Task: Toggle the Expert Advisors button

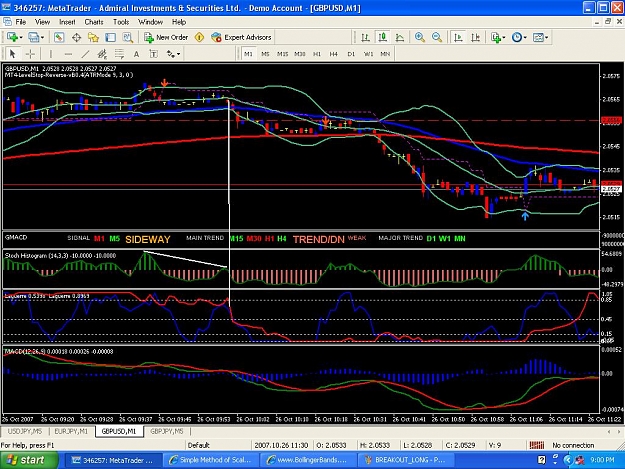Action: [242, 37]
